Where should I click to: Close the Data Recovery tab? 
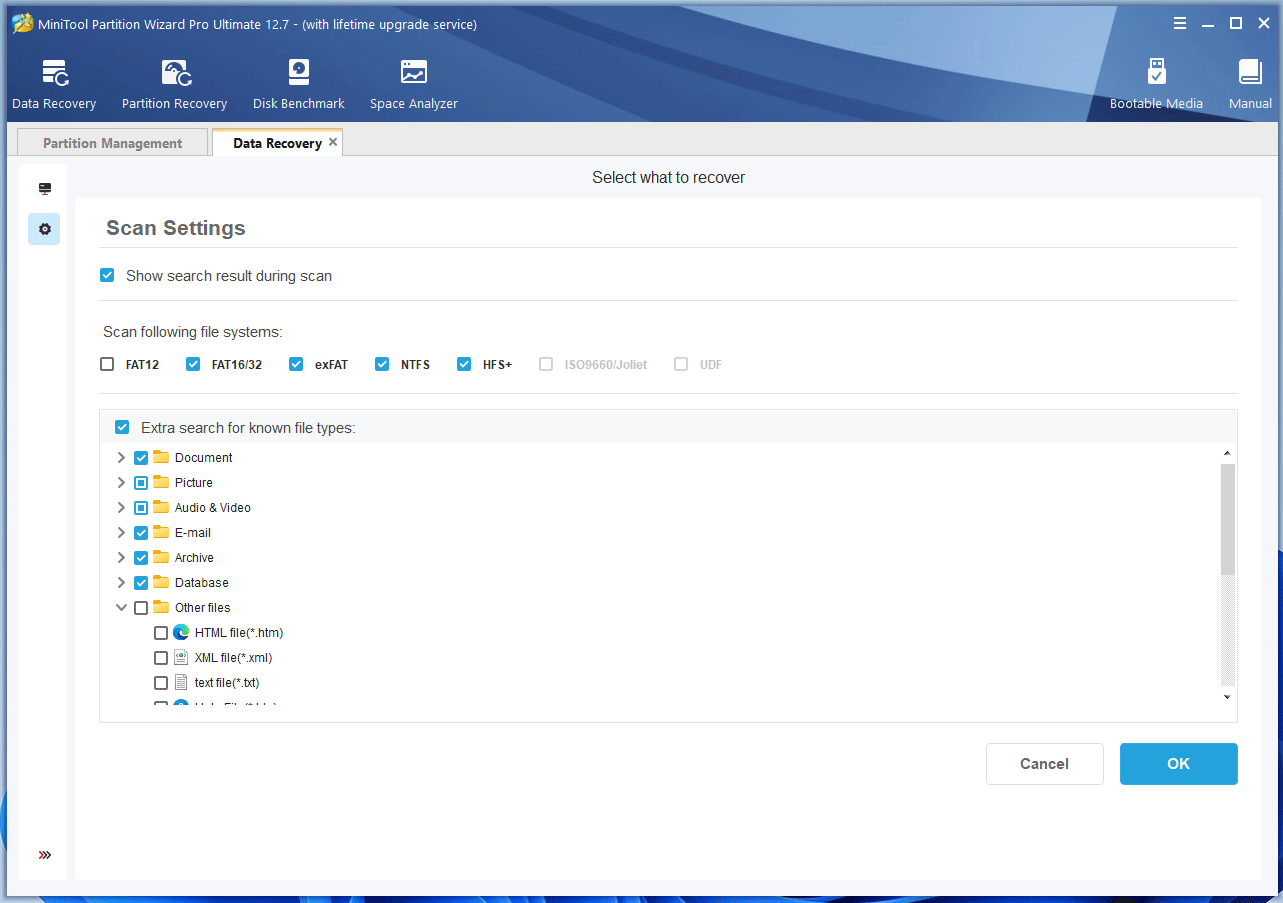pos(334,142)
